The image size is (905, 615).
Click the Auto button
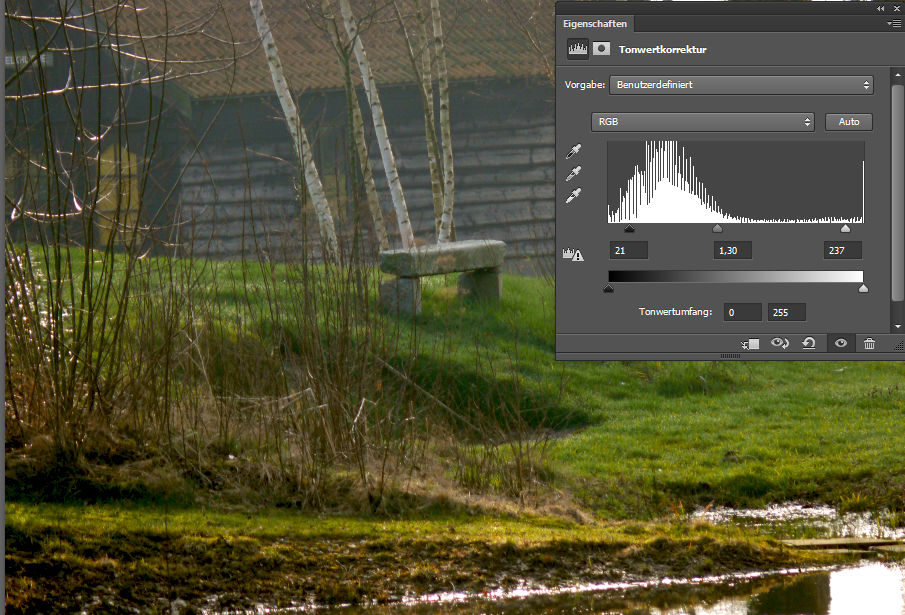pos(848,122)
